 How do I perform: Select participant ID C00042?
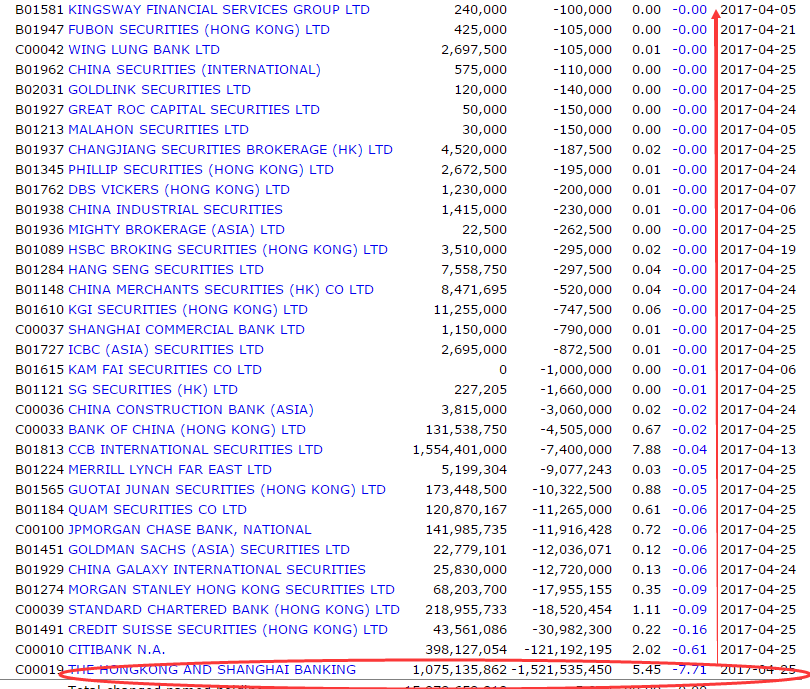[x=40, y=50]
